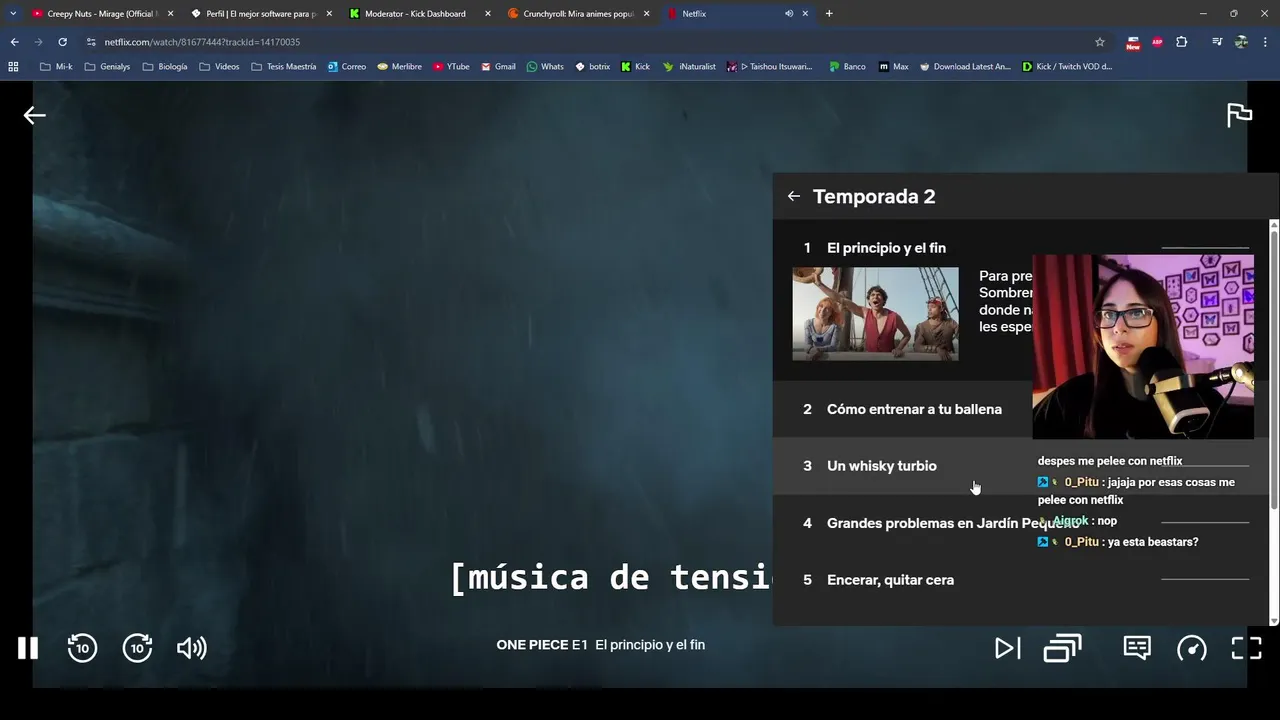Image resolution: width=1280 pixels, height=720 pixels.
Task: Open the Biología bookmark folder
Action: 165,67
